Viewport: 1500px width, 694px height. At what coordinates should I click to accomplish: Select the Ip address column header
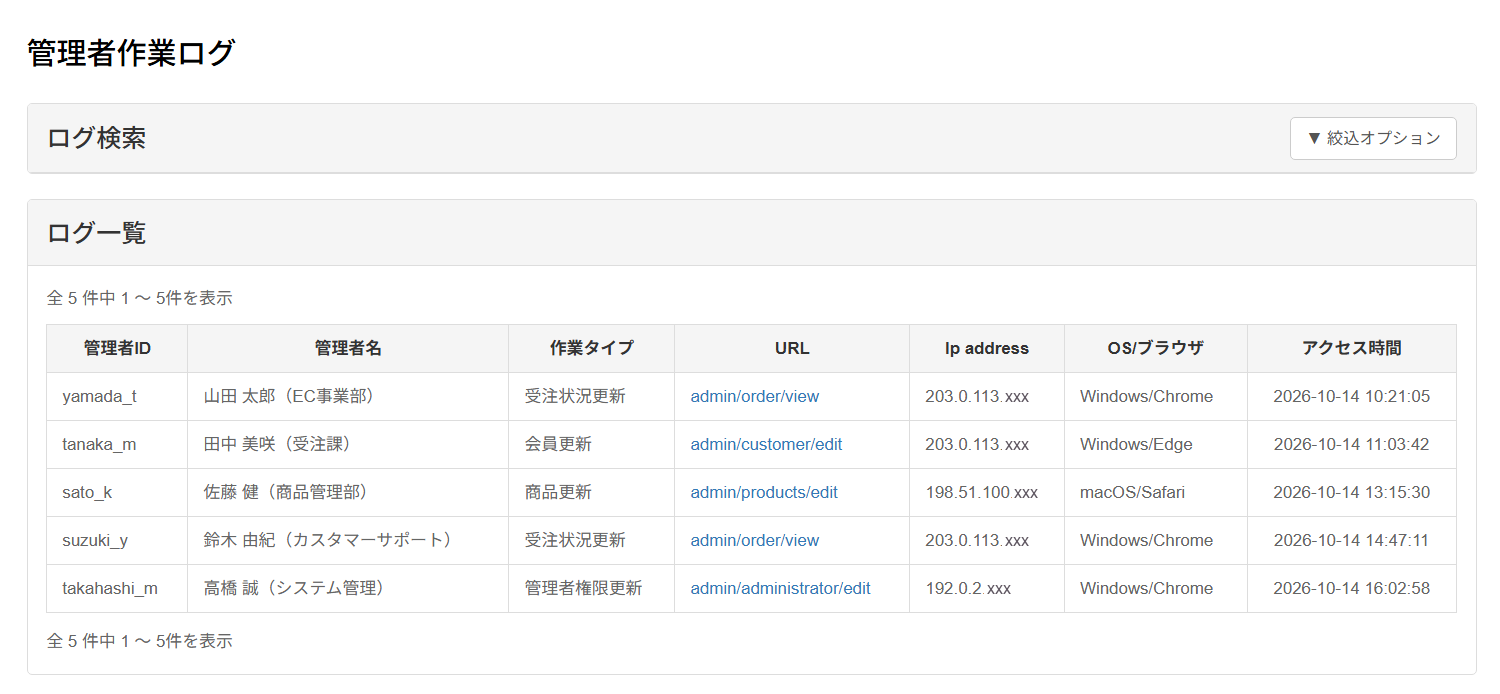coord(987,348)
